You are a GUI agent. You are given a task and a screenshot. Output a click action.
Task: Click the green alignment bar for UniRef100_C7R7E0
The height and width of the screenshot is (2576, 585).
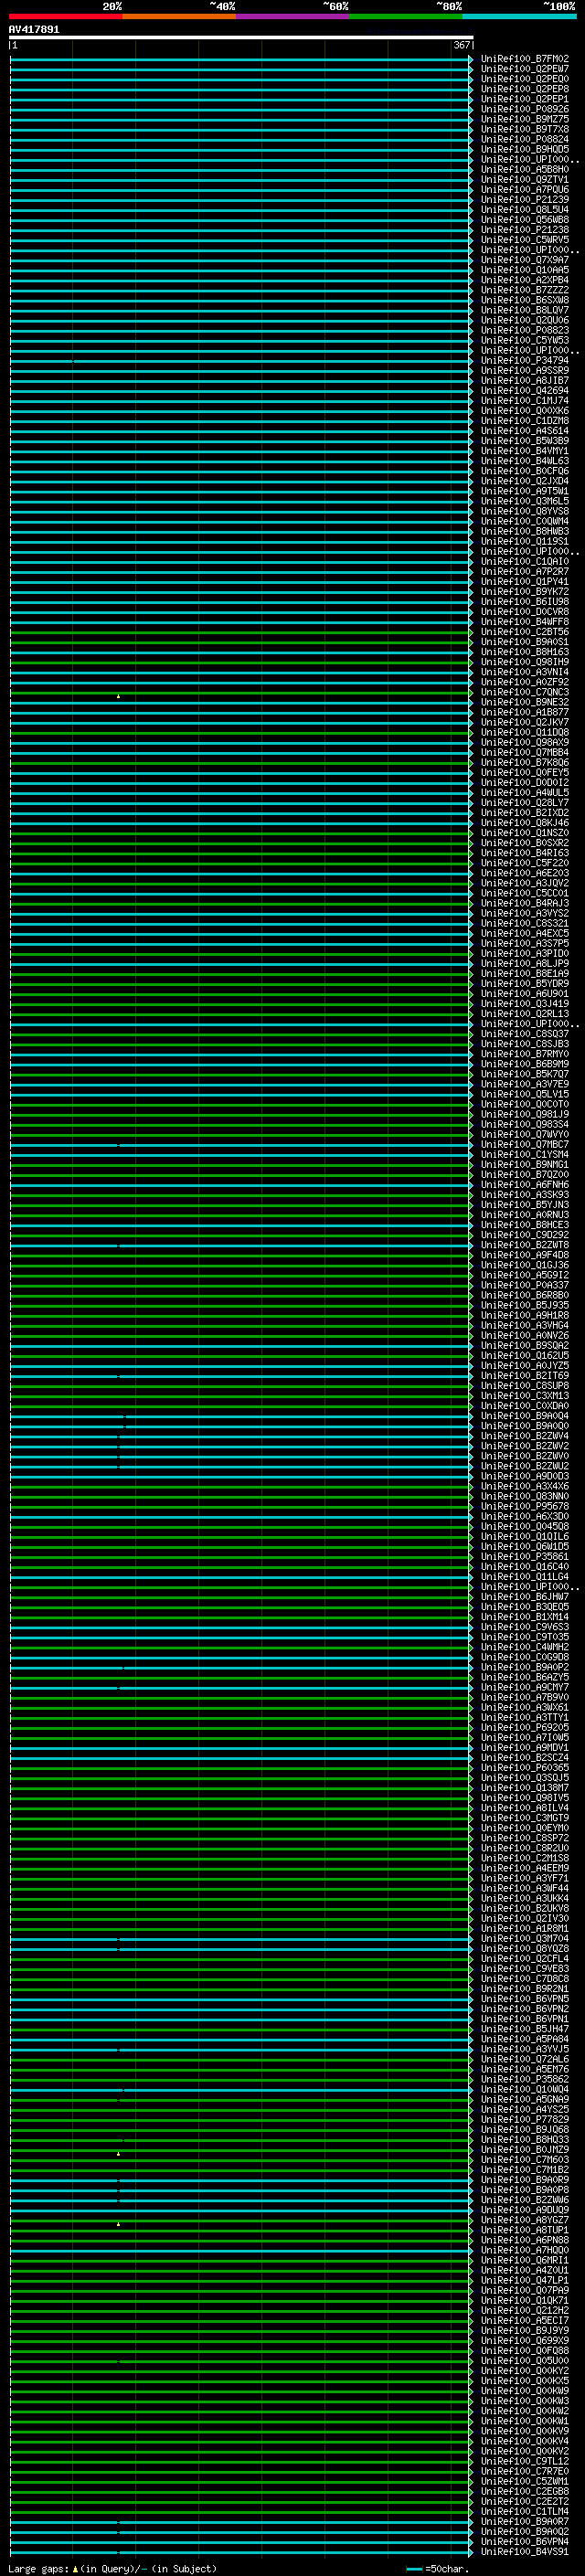tap(240, 2471)
